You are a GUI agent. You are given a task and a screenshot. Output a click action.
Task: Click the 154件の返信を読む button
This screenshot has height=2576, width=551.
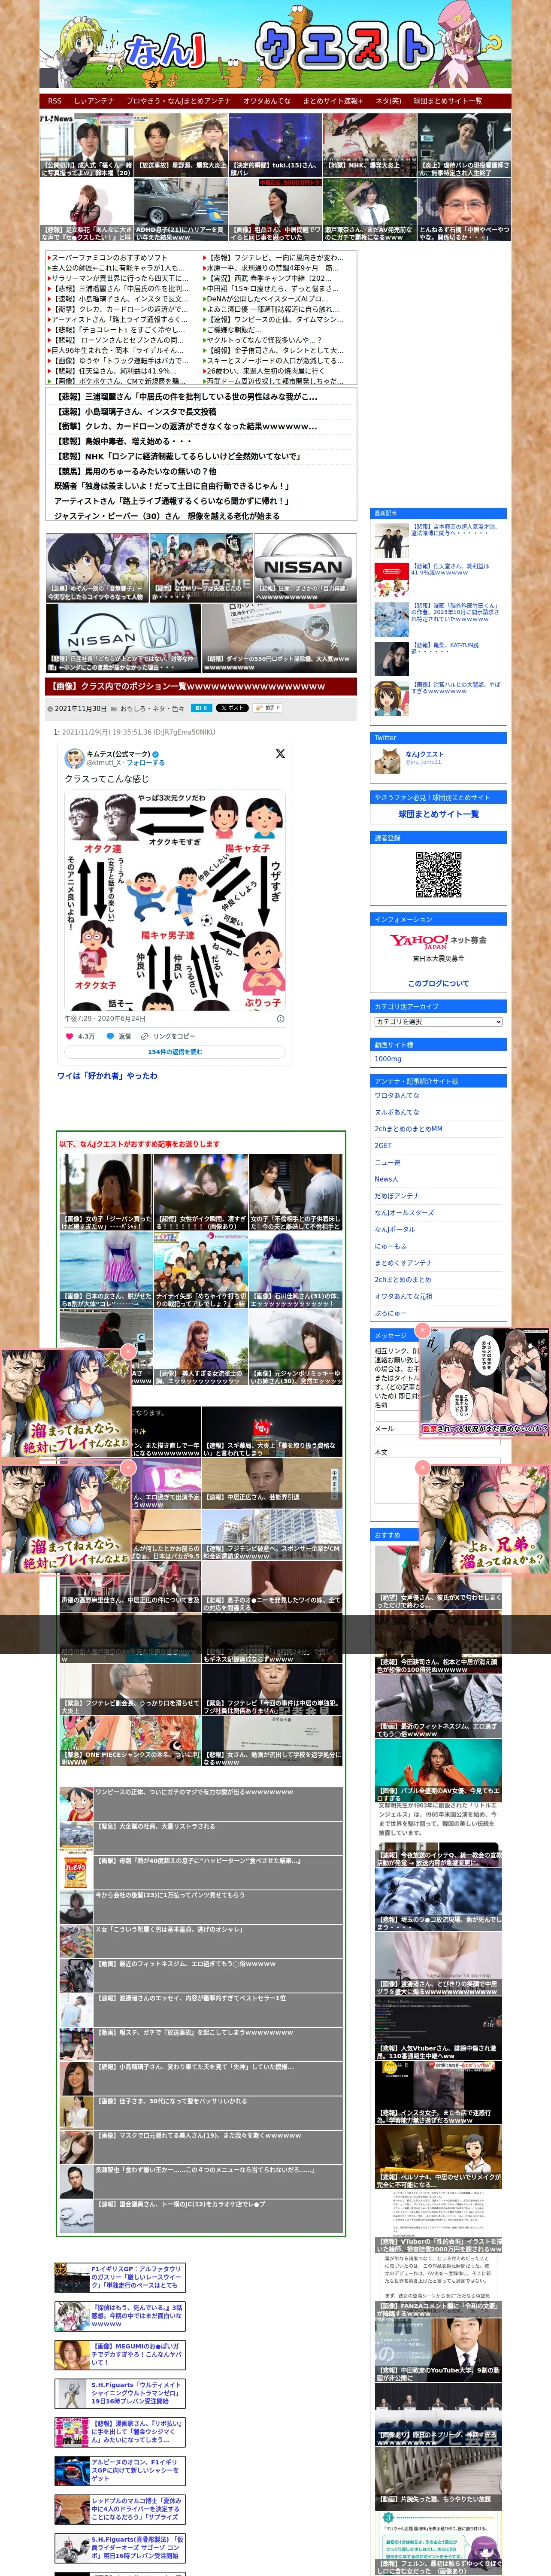pyautogui.click(x=175, y=1052)
